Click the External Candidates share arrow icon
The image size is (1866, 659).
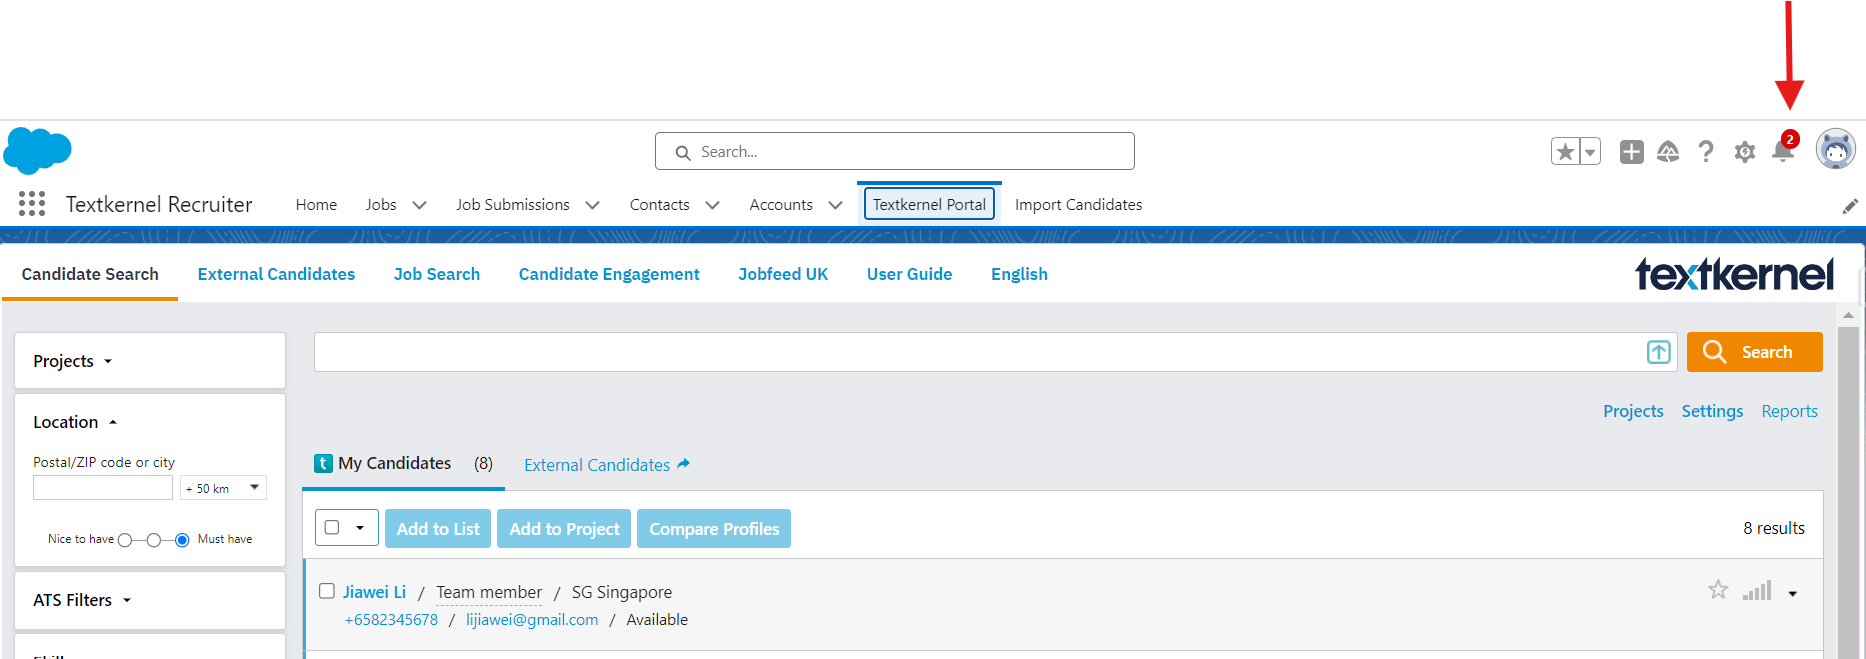click(x=684, y=464)
